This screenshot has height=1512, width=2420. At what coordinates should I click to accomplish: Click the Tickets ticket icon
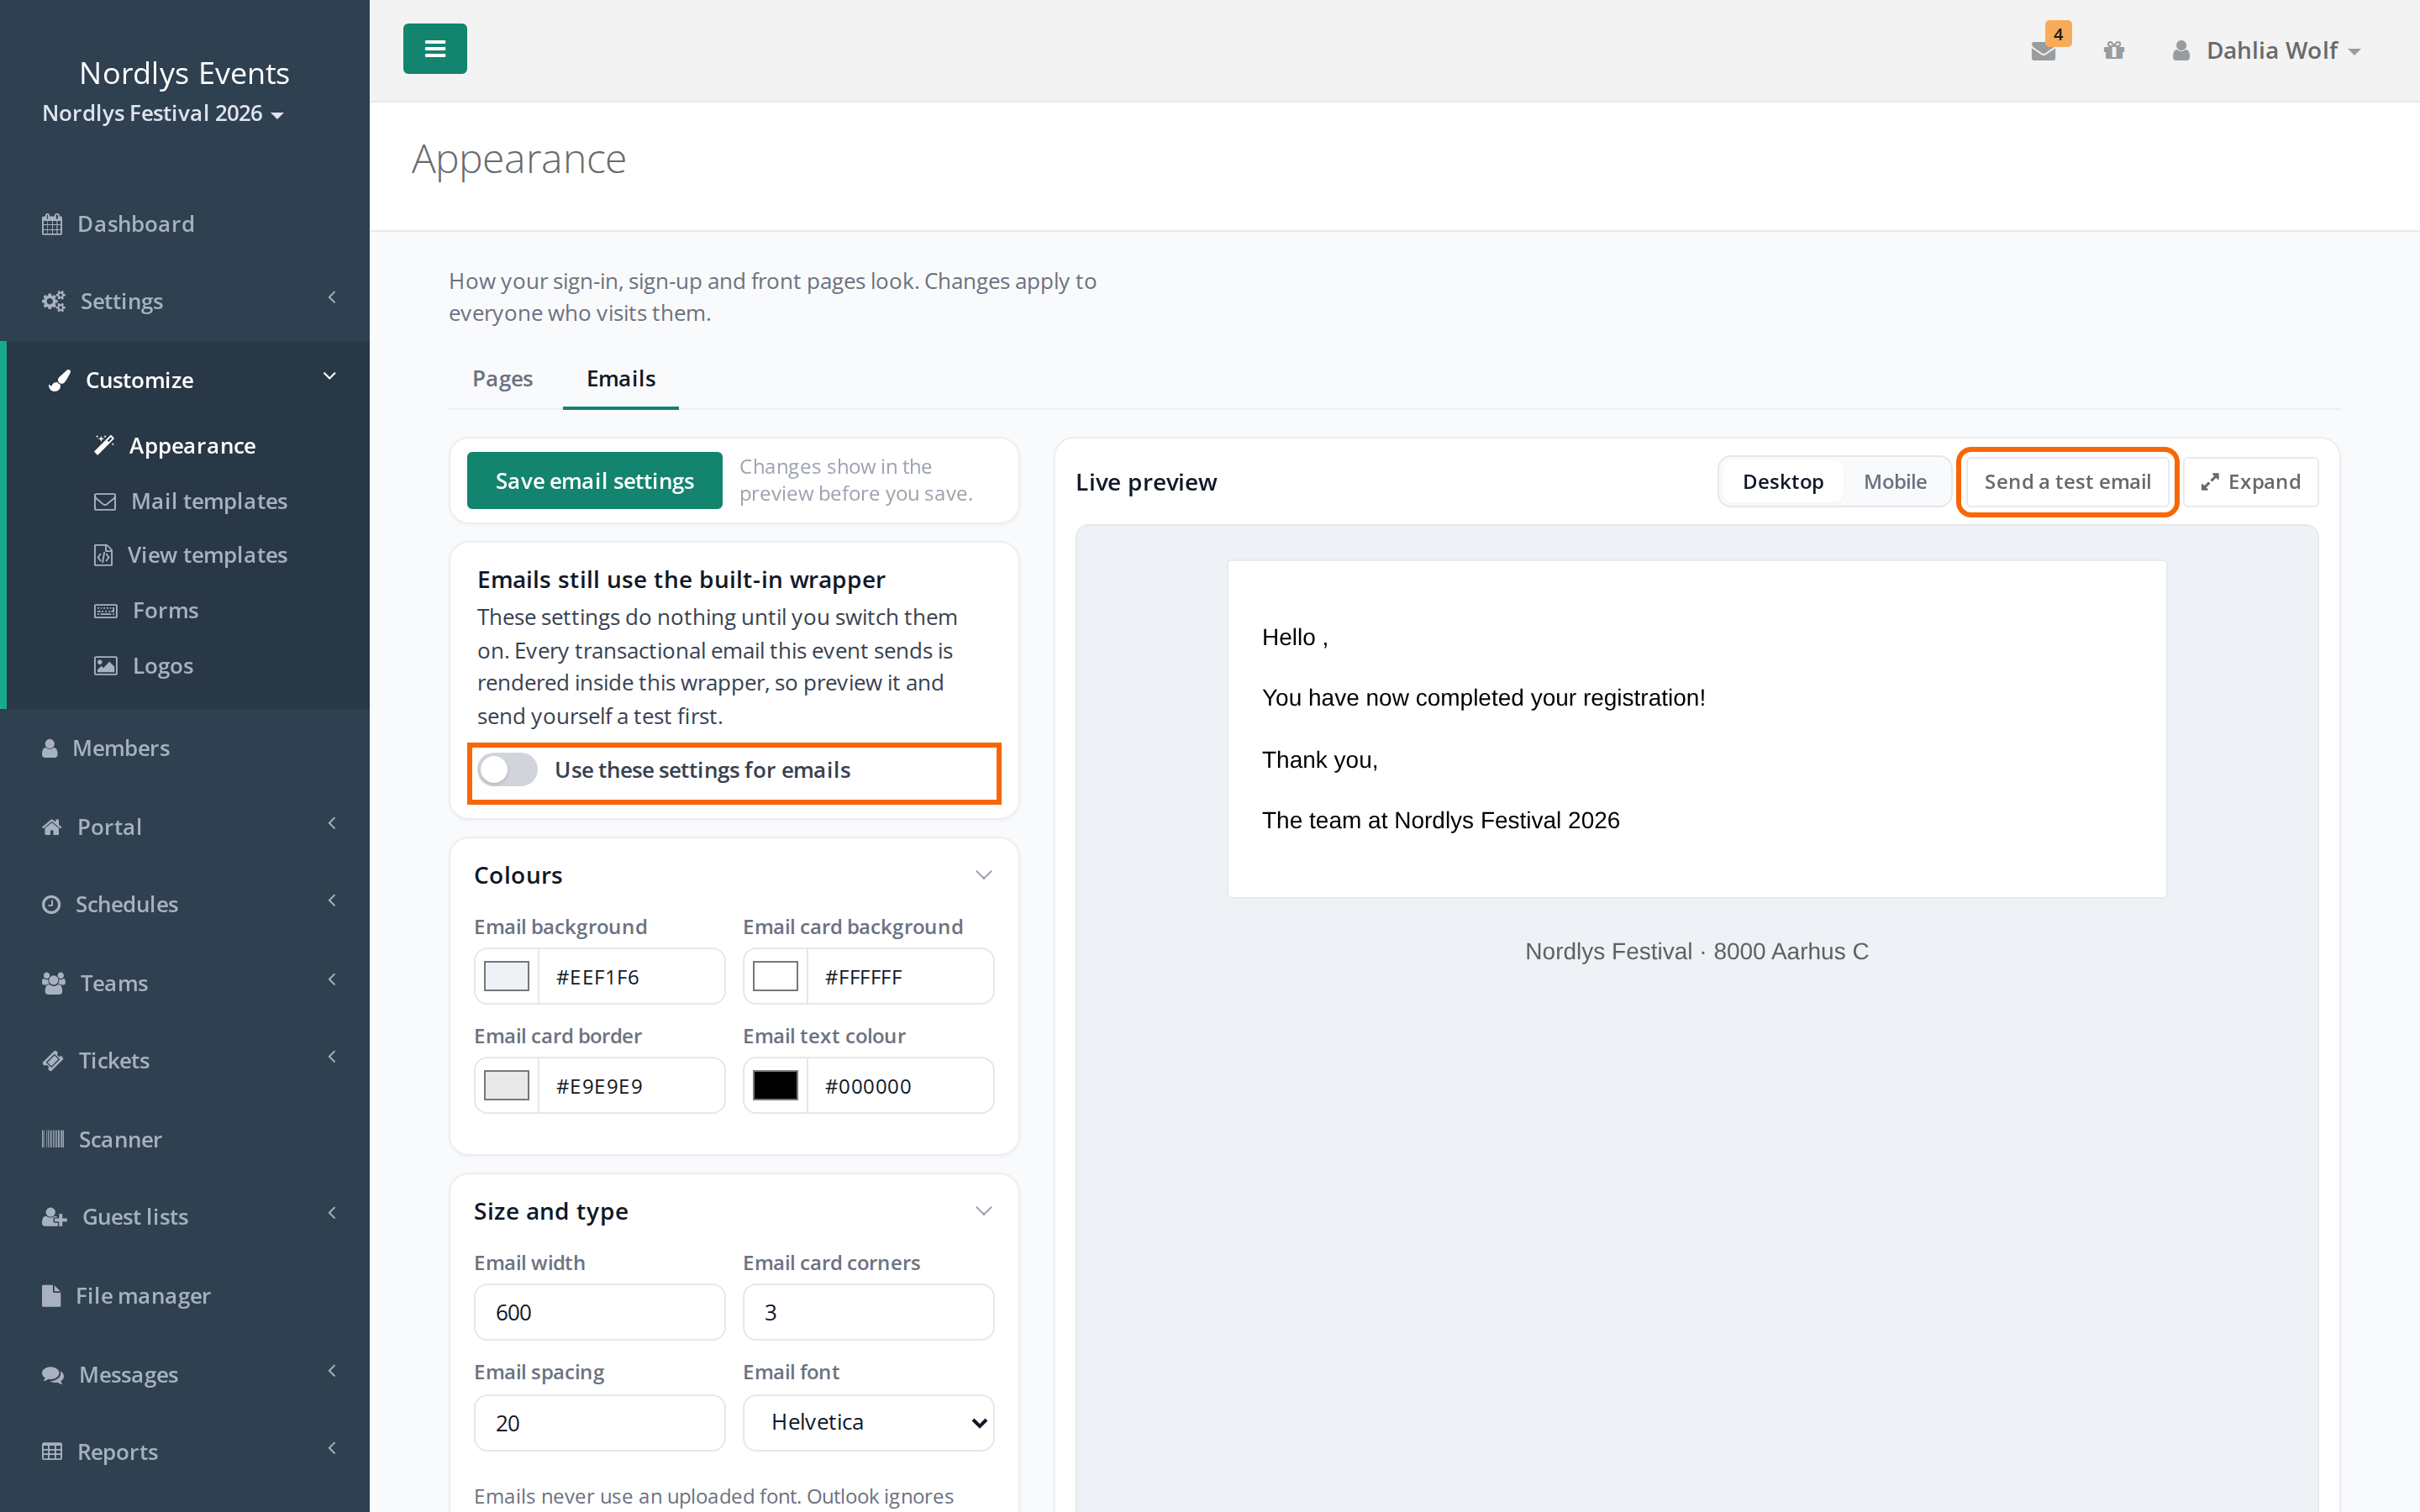pyautogui.click(x=53, y=1060)
